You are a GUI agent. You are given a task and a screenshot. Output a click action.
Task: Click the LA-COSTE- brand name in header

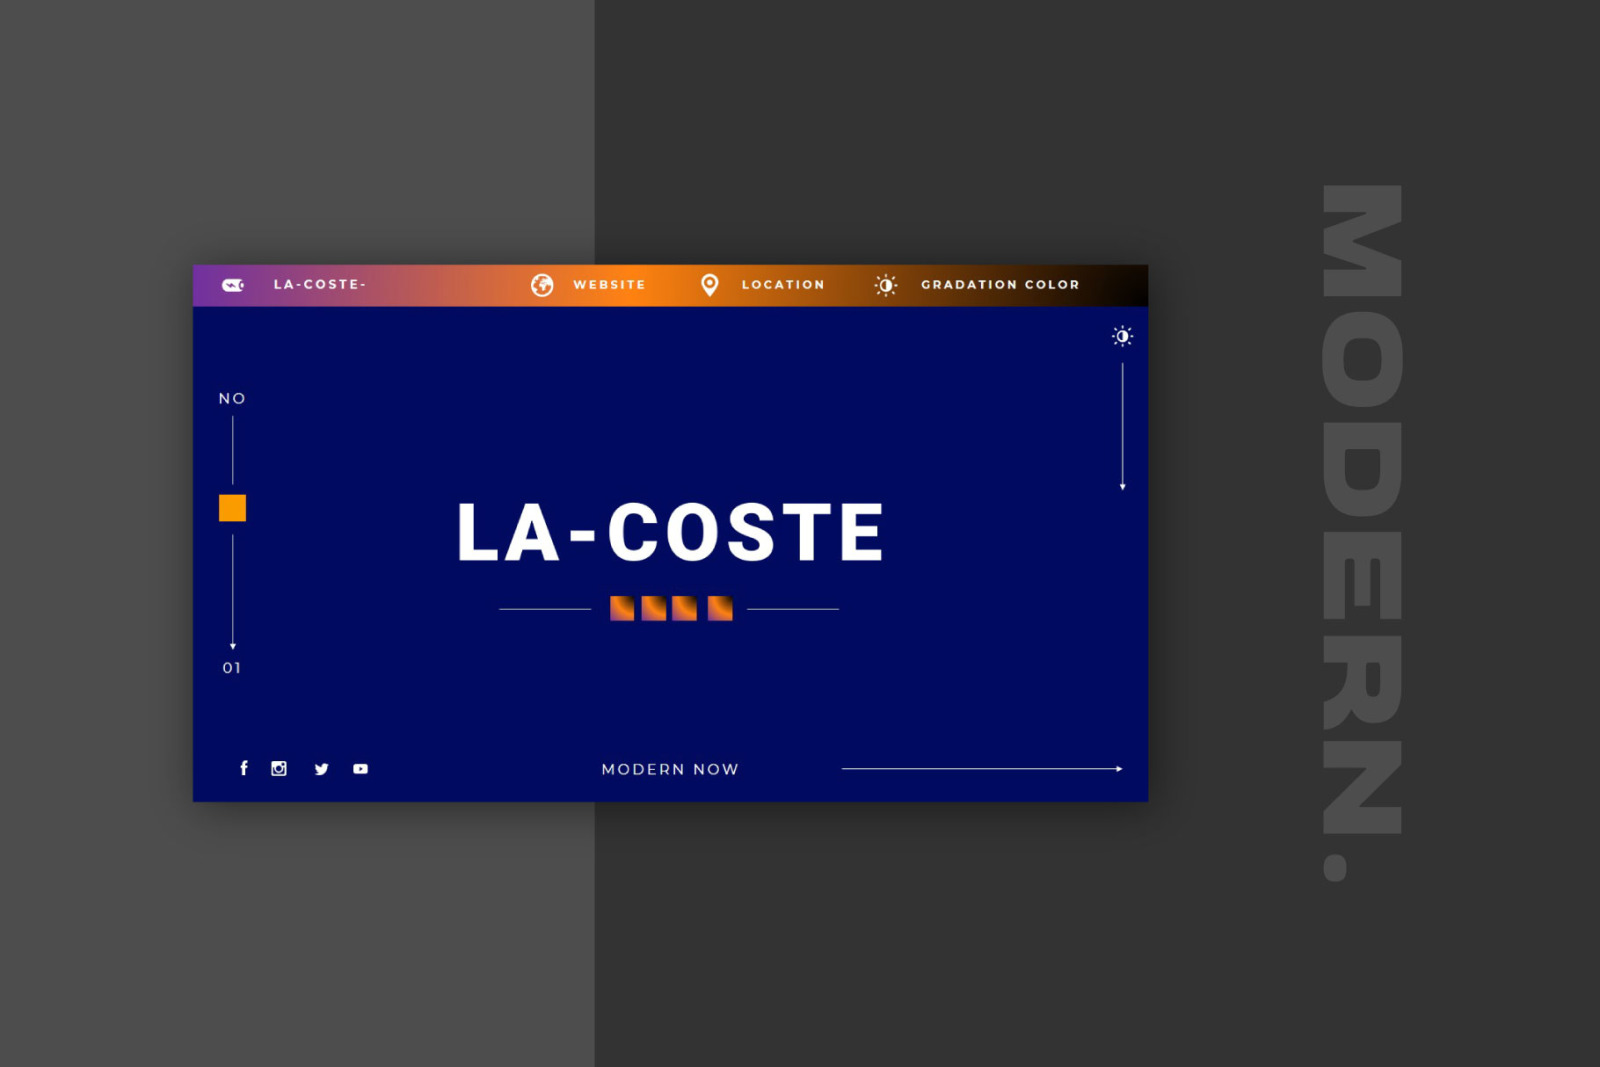pyautogui.click(x=320, y=285)
